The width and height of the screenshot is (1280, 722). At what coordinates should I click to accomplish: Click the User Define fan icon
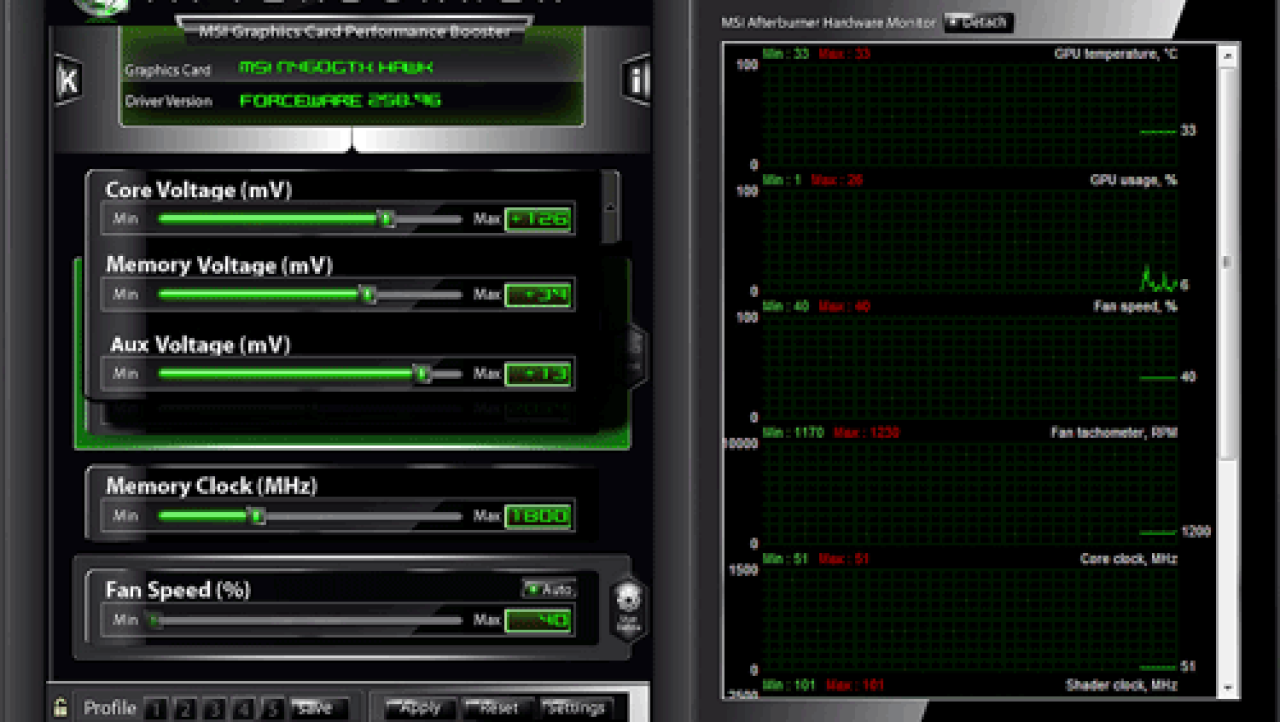629,608
